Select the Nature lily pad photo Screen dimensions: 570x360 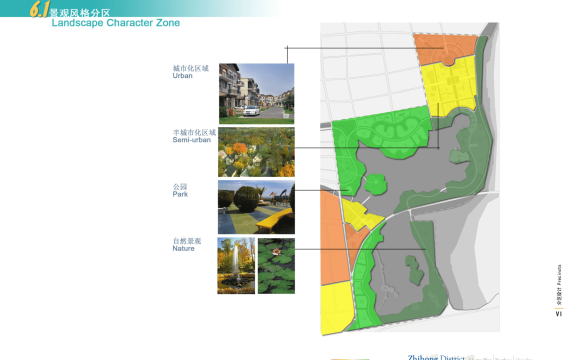(276, 266)
